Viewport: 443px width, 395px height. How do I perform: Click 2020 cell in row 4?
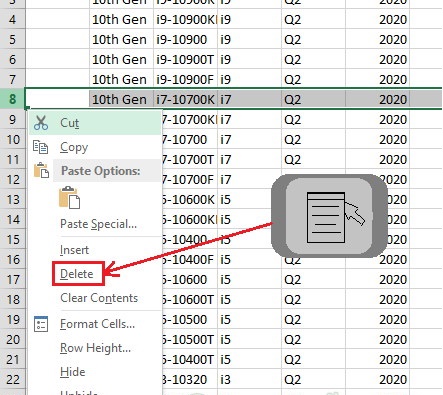[x=377, y=19]
